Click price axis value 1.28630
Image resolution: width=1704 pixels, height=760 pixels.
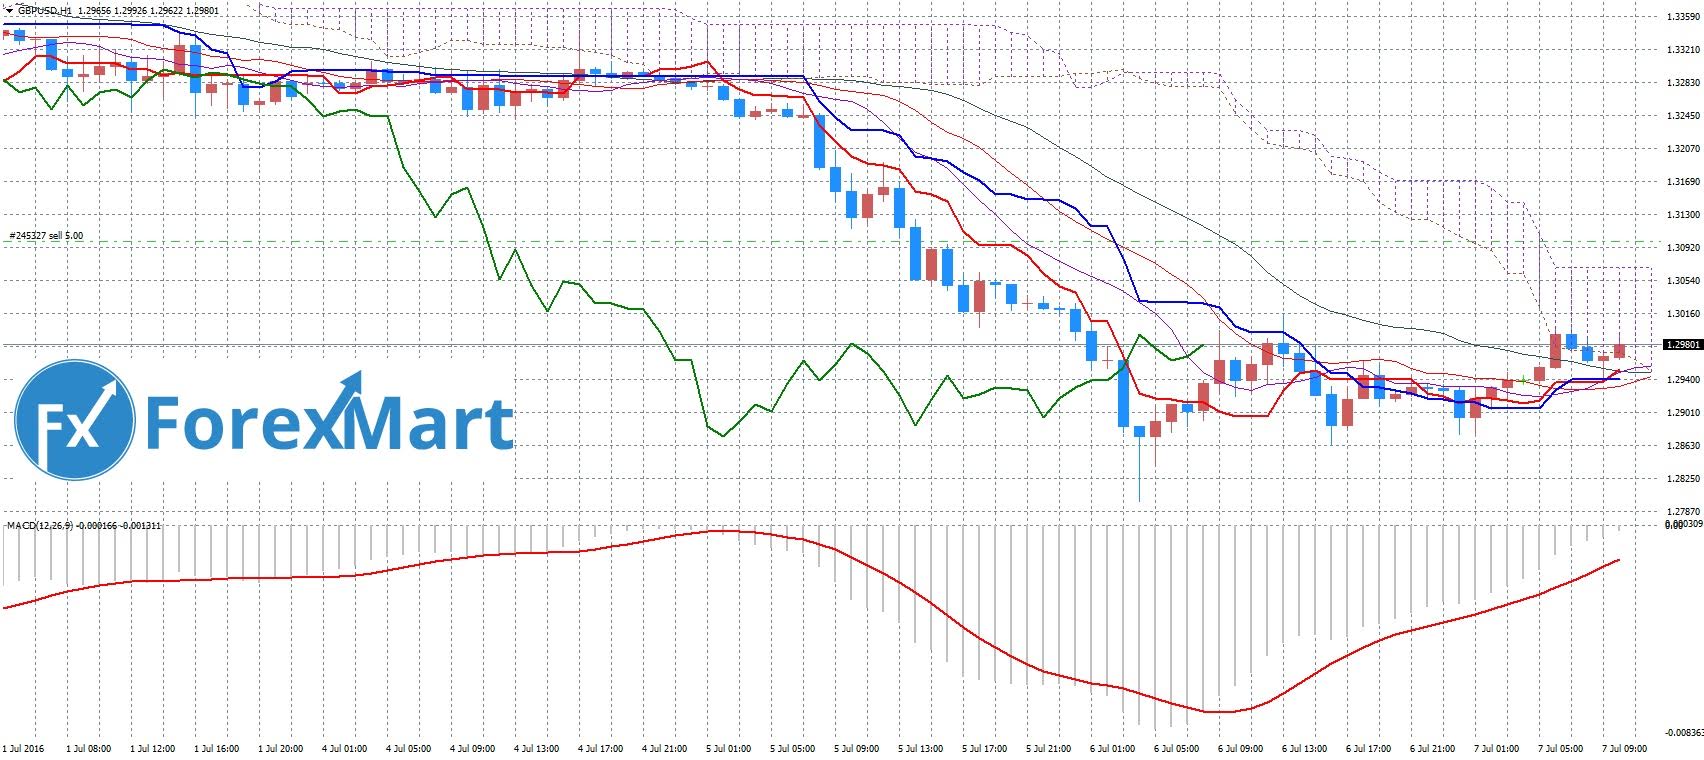(1682, 446)
